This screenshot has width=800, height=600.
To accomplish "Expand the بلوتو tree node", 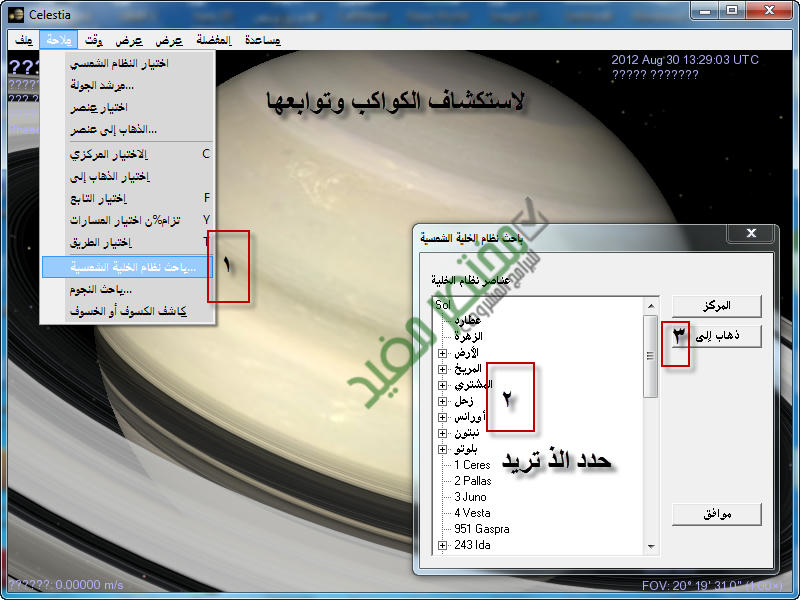I will [442, 449].
